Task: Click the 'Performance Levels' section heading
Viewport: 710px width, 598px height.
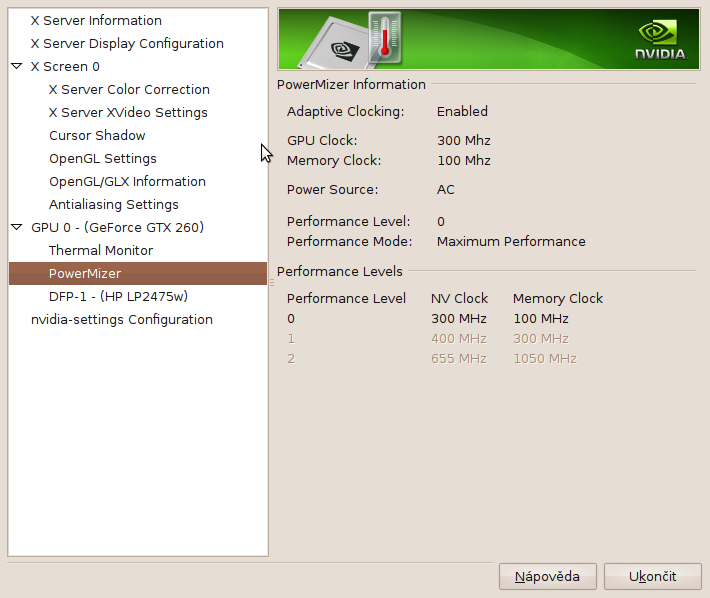Action: (340, 271)
